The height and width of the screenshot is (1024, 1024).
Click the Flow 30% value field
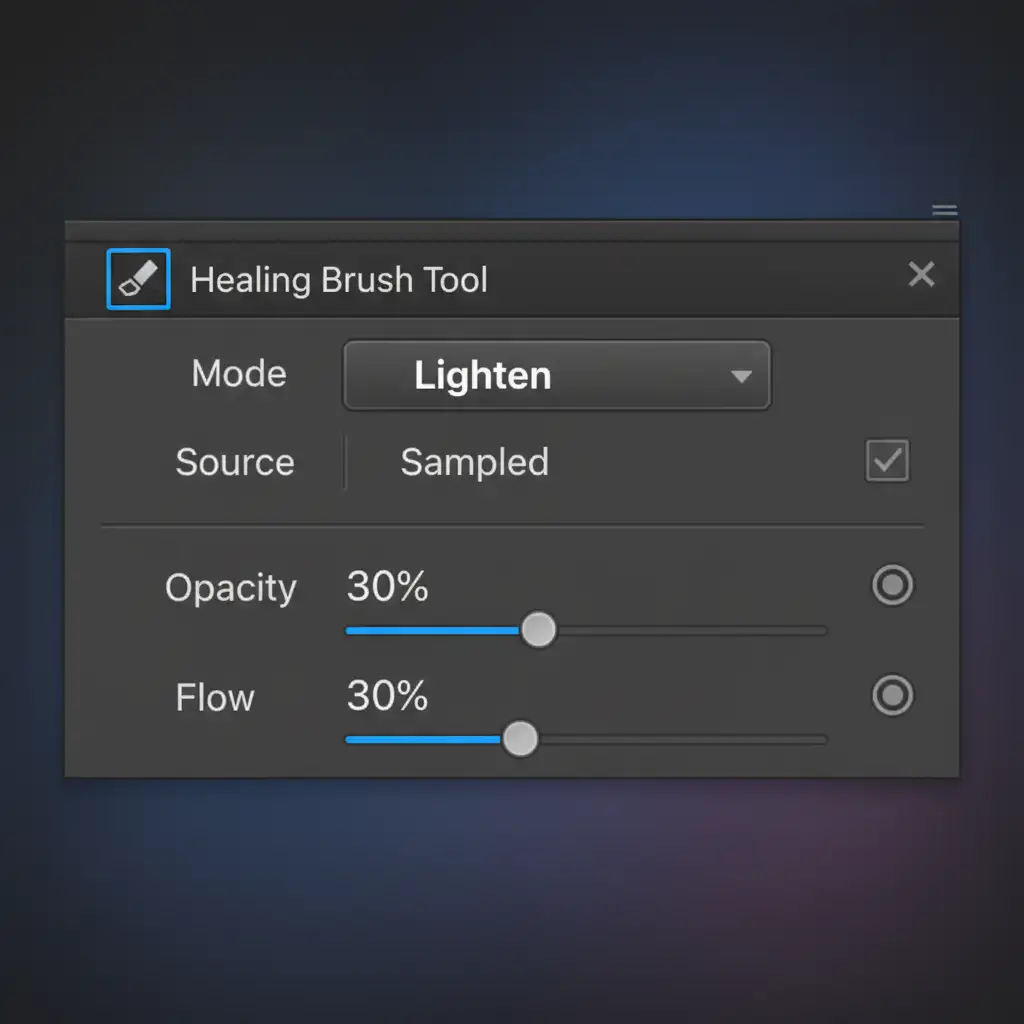[x=387, y=695]
